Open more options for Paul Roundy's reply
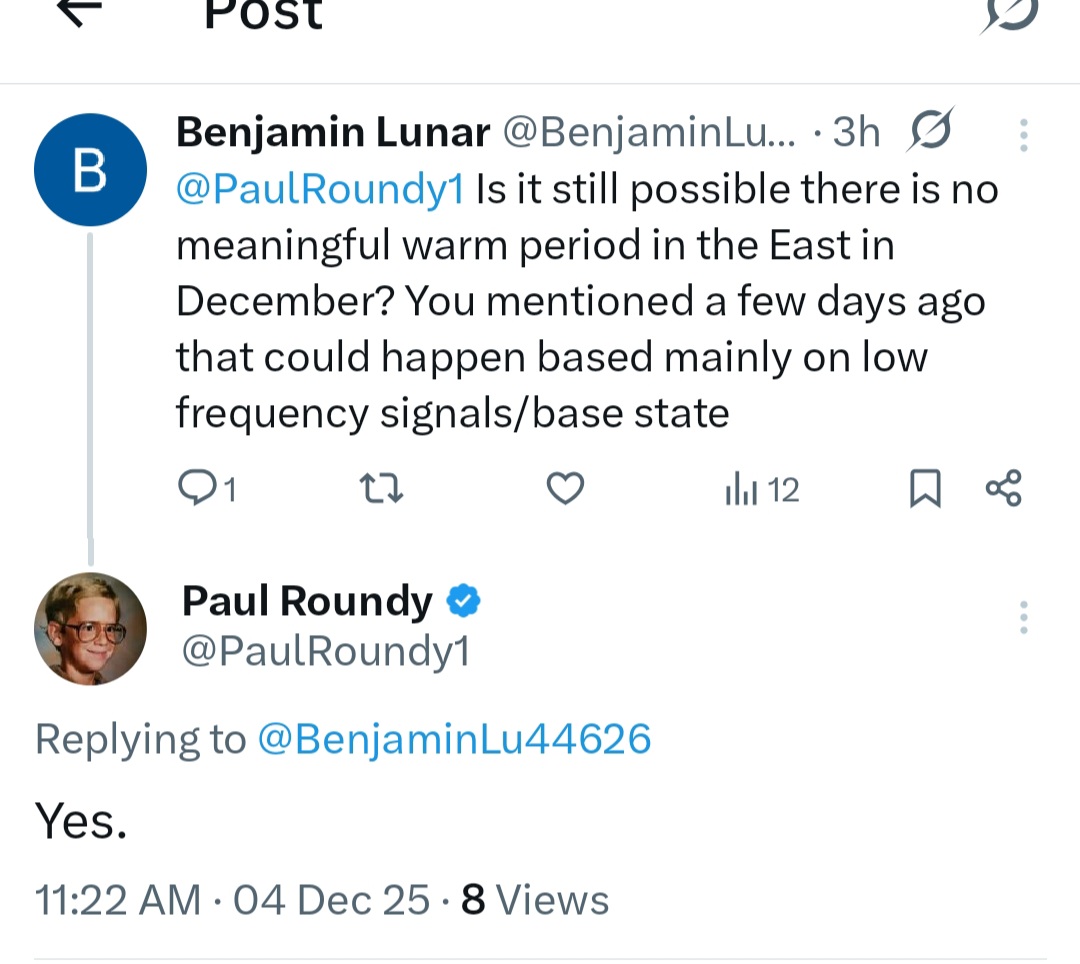1080x964 pixels. point(1023,617)
